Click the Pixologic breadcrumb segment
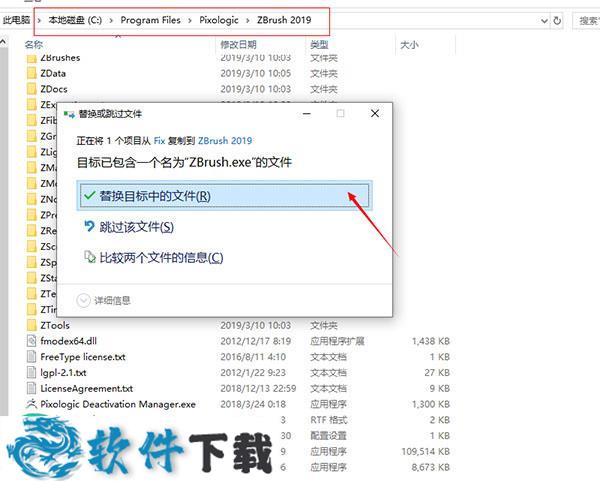600x481 pixels. tap(219, 20)
